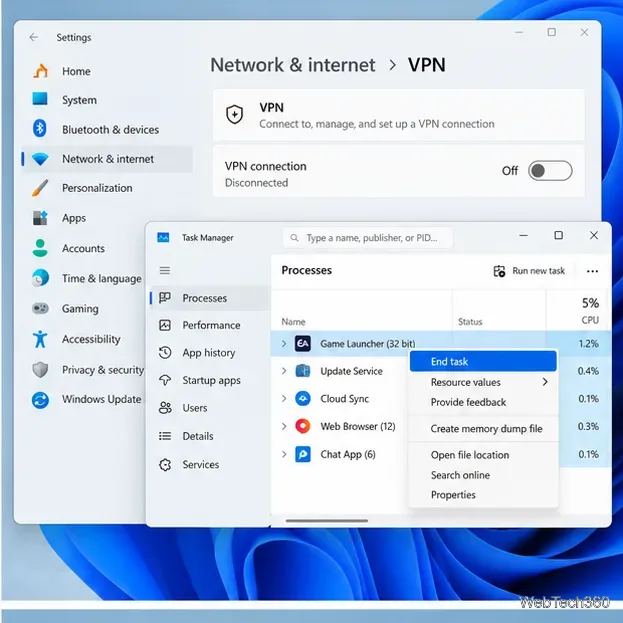Viewport: 623px width, 623px height.
Task: Click the Wi-Fi icon for Network & internet
Action: point(40,159)
